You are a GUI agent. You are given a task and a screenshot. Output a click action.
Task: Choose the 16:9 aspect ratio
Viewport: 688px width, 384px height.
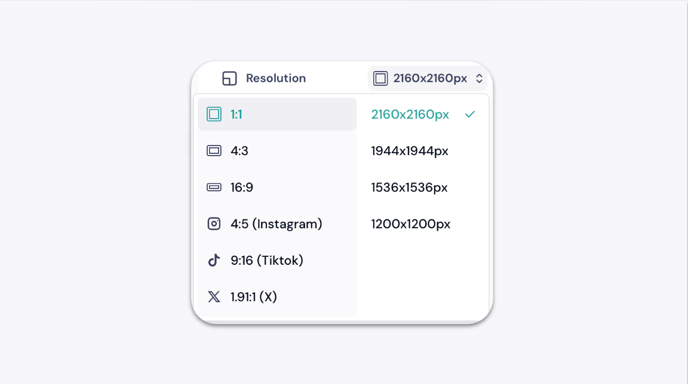pos(277,187)
